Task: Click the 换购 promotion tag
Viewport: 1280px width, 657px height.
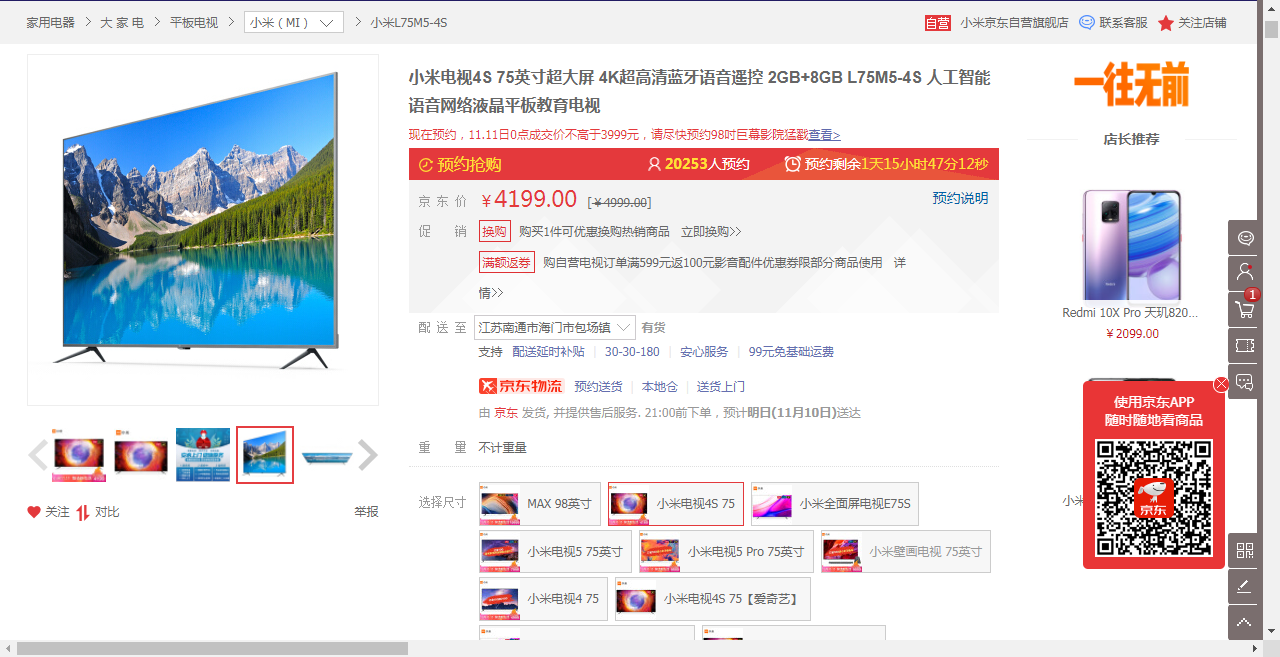Action: pos(495,231)
